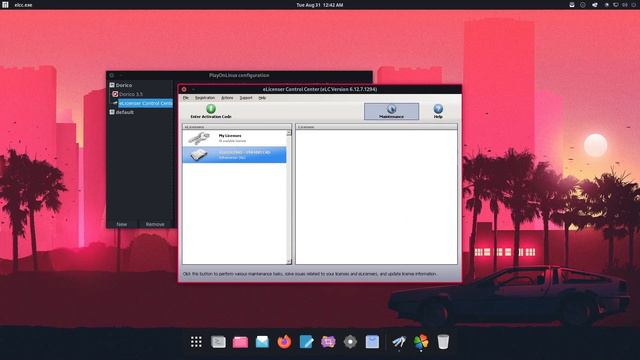Select the highlighted Soft-eLicenser drive entry

pyautogui.click(x=234, y=155)
